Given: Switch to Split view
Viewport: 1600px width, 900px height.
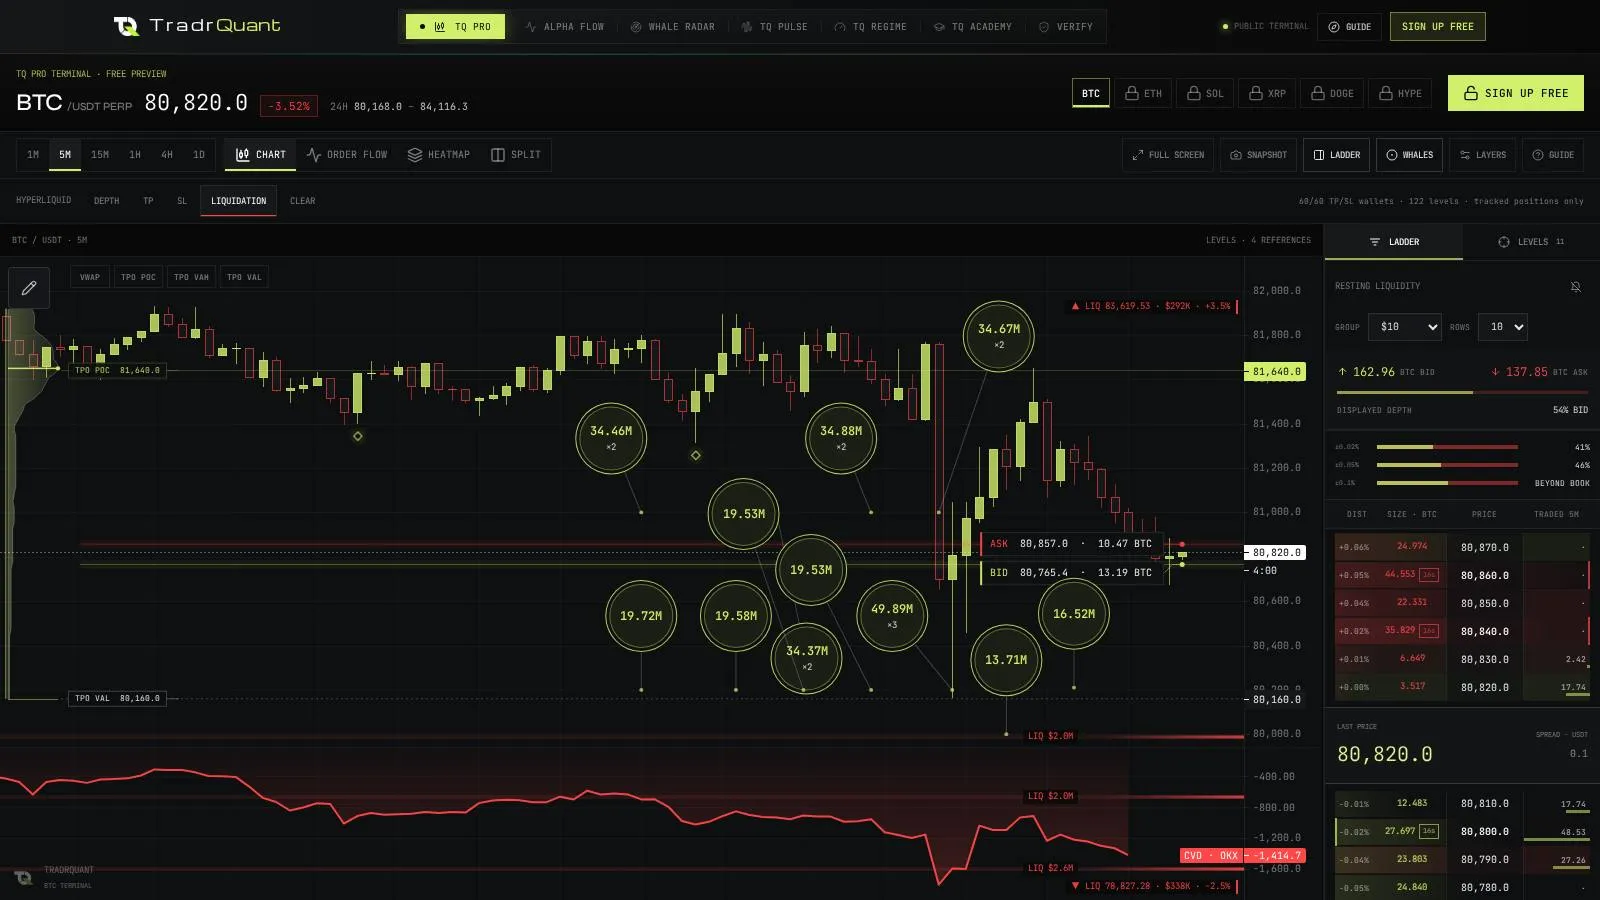Looking at the screenshot, I should click(516, 155).
